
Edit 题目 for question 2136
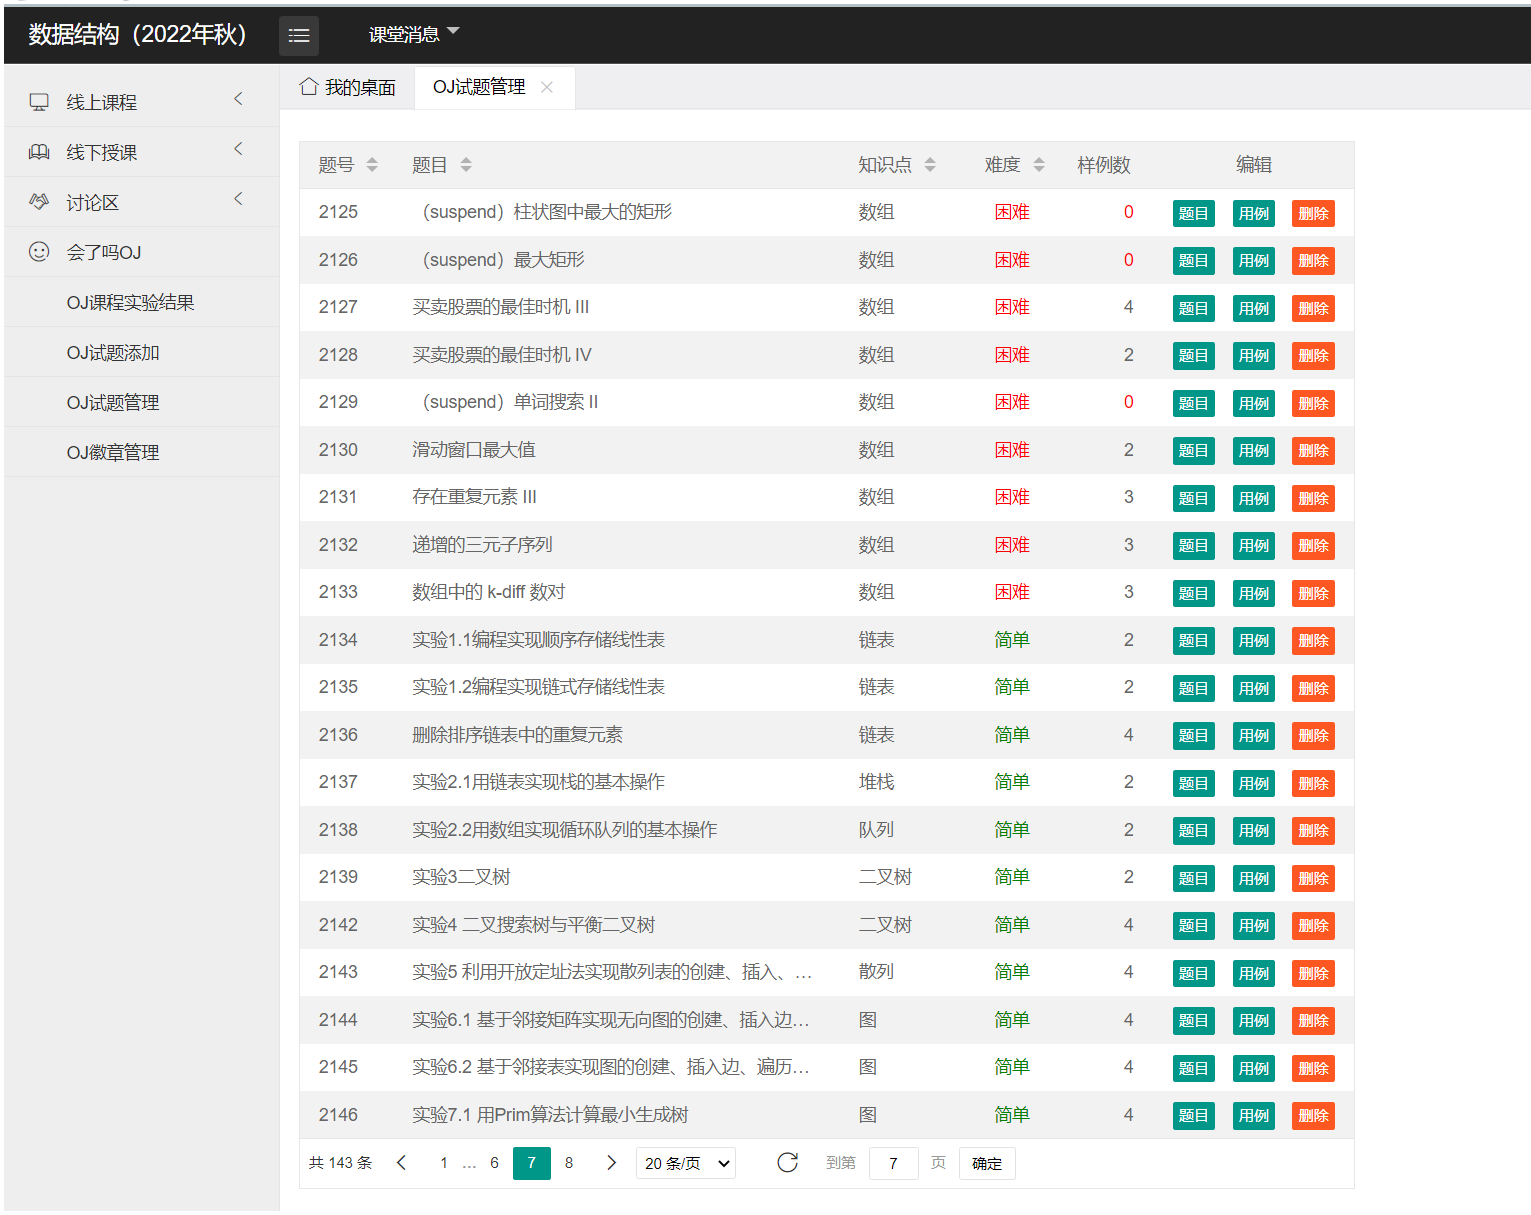pyautogui.click(x=1193, y=736)
